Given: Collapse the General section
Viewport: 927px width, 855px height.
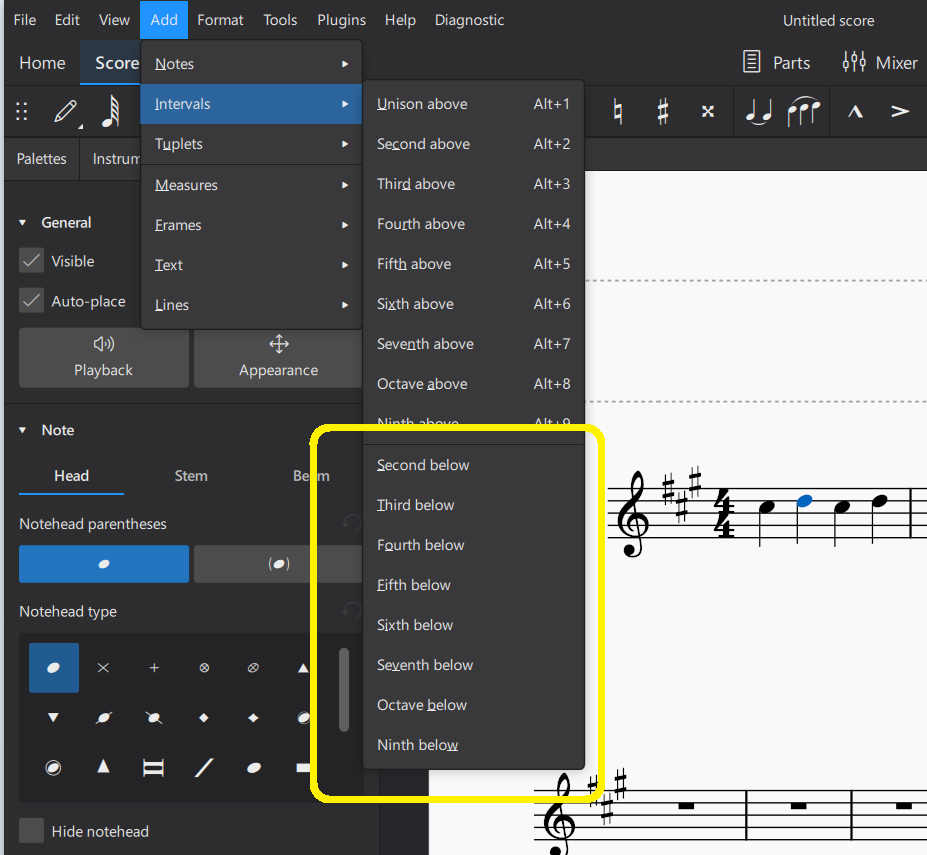Looking at the screenshot, I should coord(22,222).
